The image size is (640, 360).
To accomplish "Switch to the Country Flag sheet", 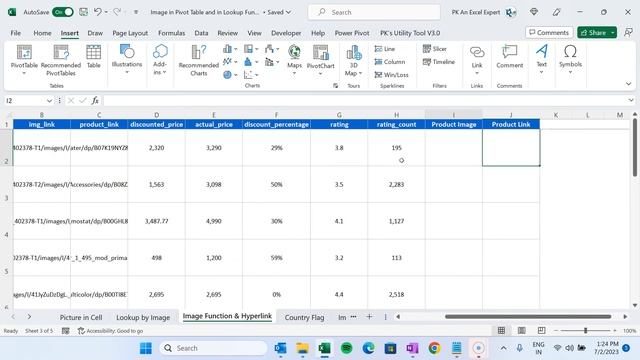I will pos(304,317).
